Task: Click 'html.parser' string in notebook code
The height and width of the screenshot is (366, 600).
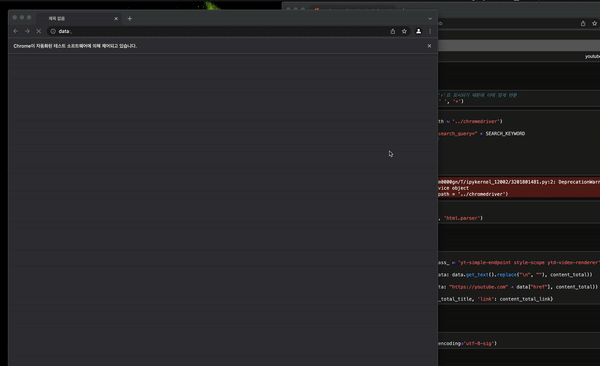Action: pyautogui.click(x=463, y=218)
